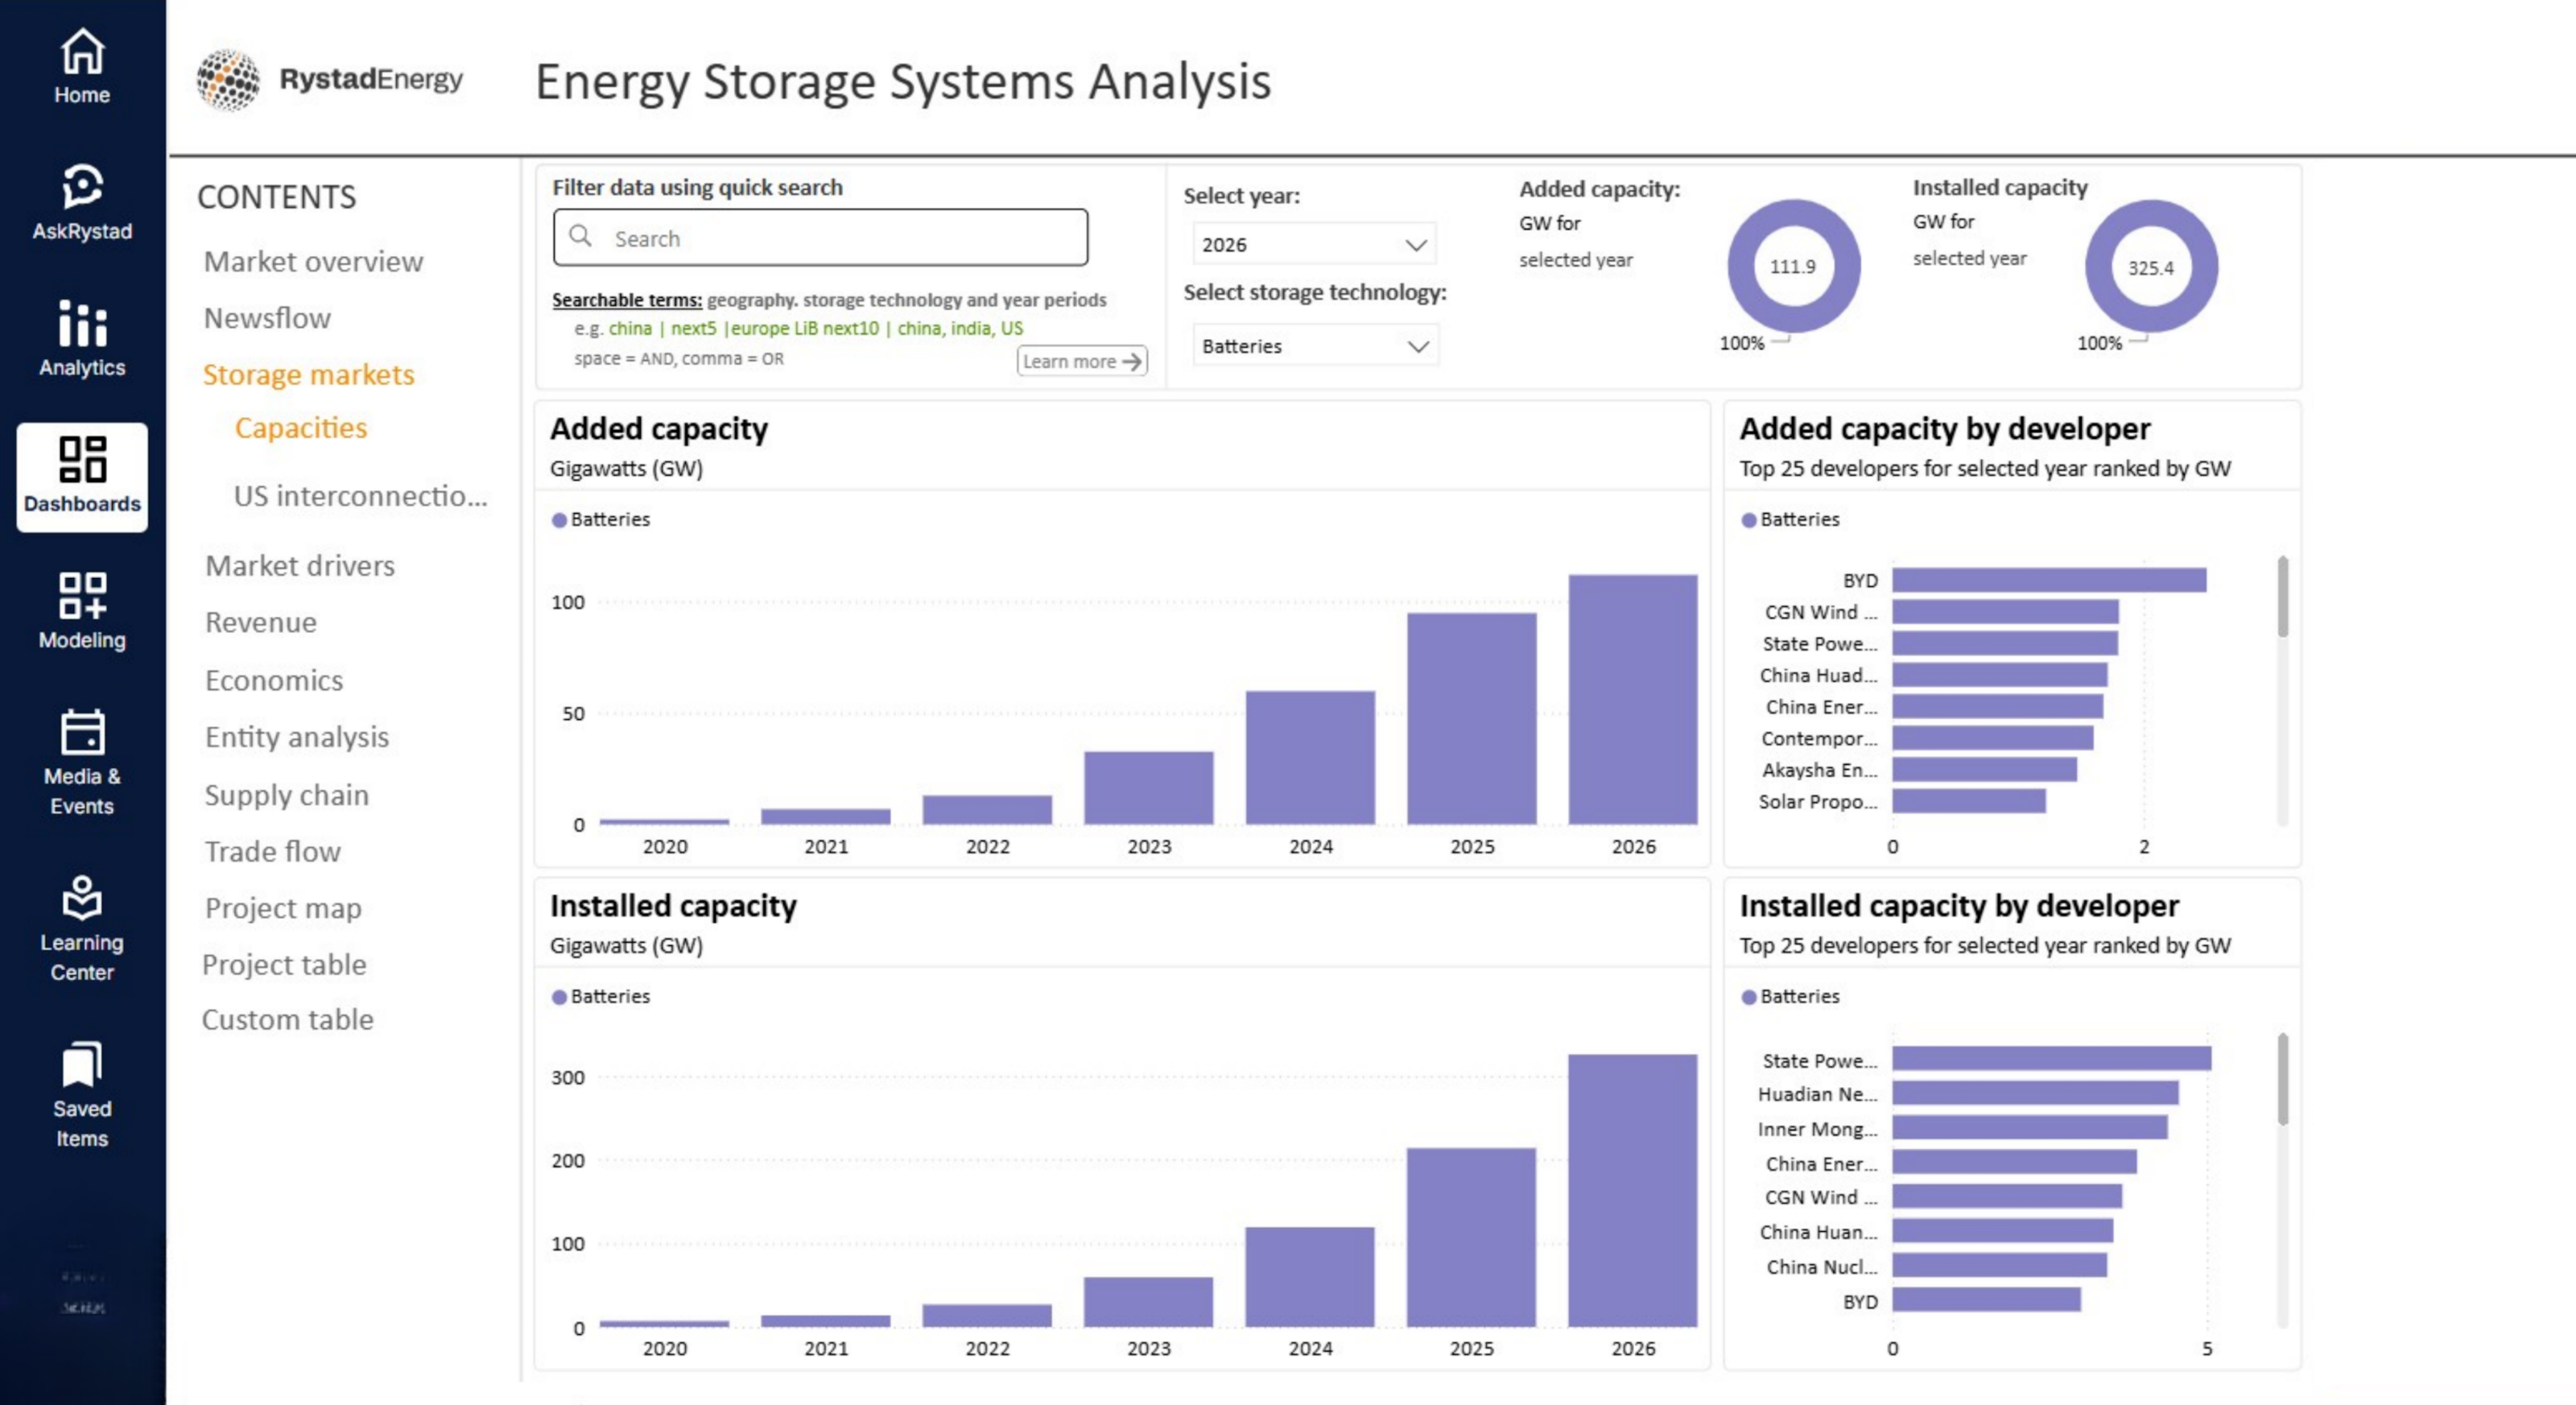
Task: Open the Custom table page
Action: point(288,1020)
